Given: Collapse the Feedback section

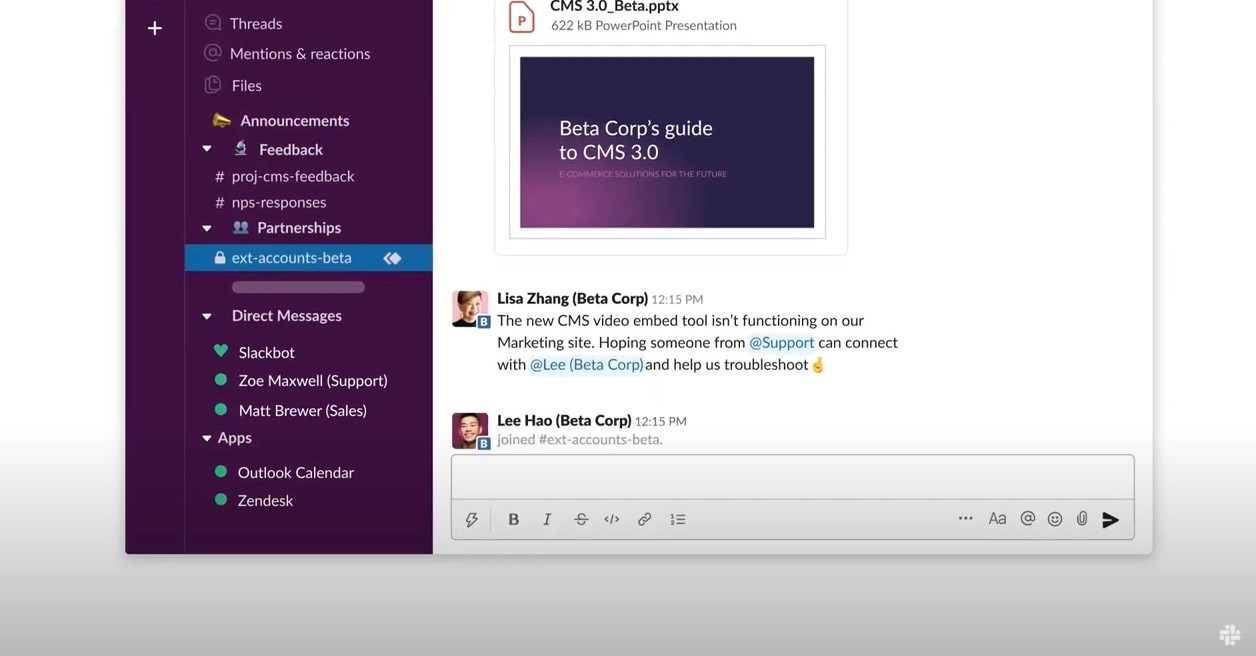Looking at the screenshot, I should (x=207, y=147).
